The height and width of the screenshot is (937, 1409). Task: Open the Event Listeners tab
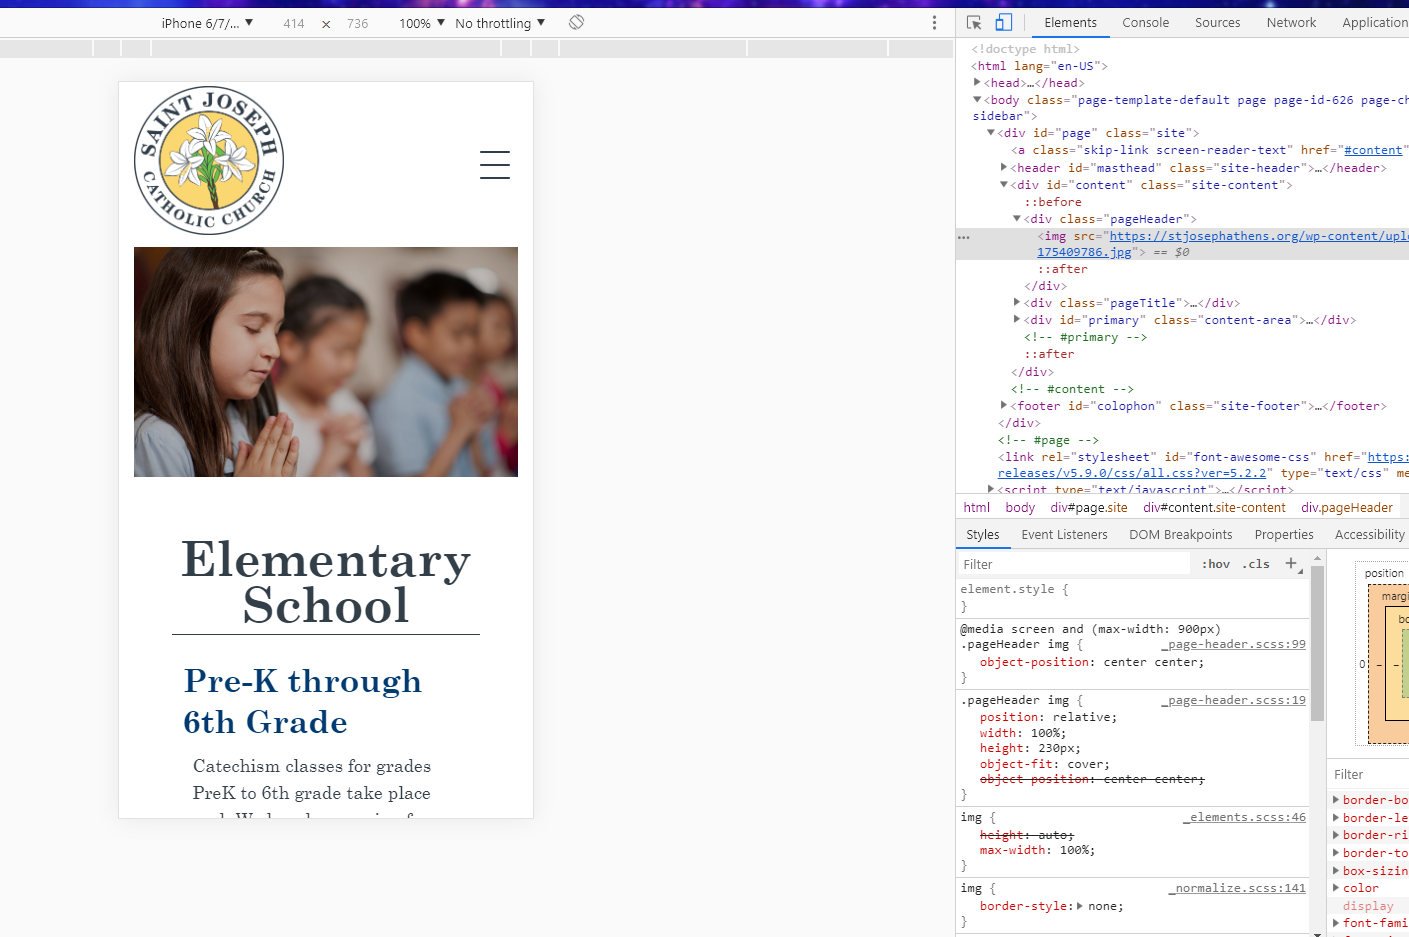tap(1064, 535)
